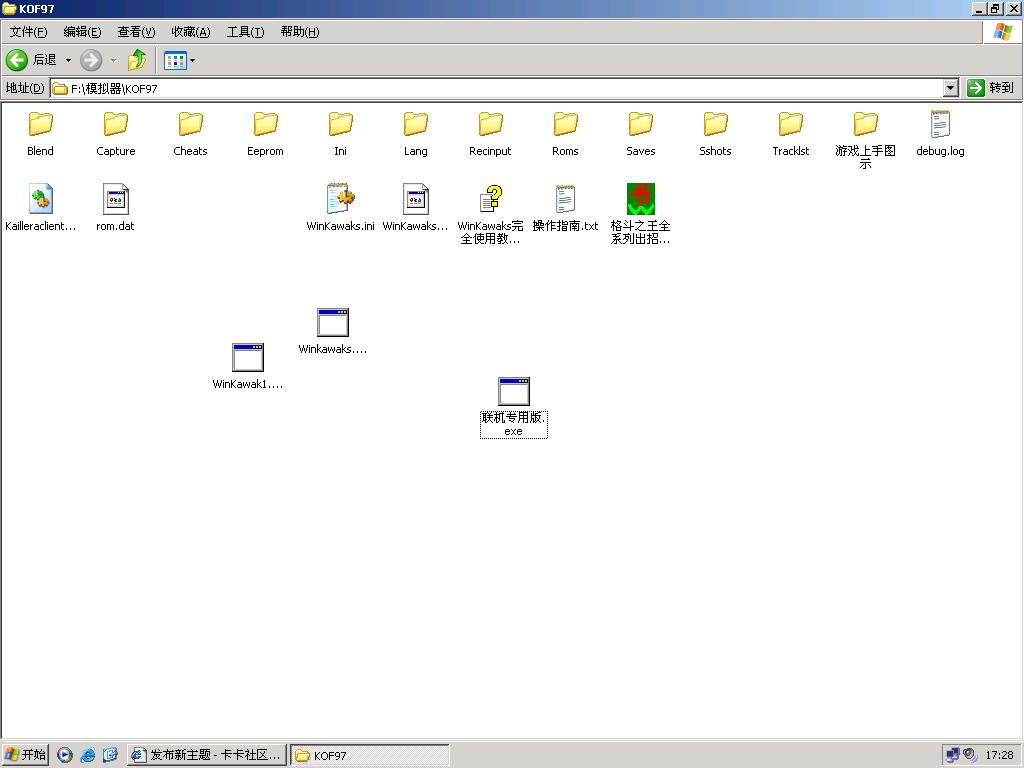This screenshot has width=1024, height=768.
Task: Launch Internet Explorer from quick launch
Action: (88, 755)
